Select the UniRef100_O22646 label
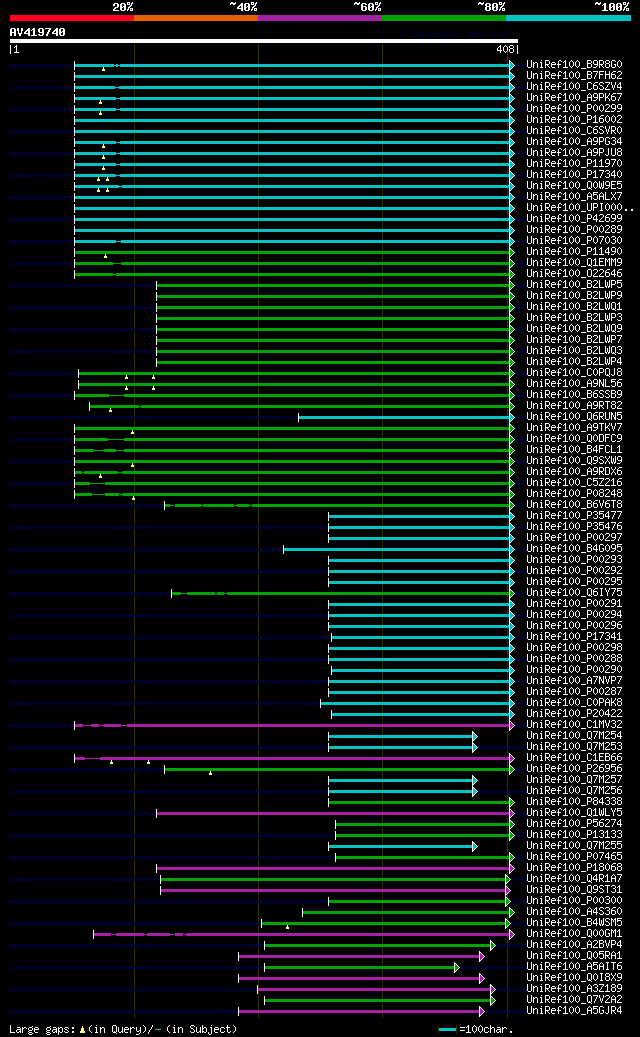Screen dimensions: 640x1037 coord(574,274)
